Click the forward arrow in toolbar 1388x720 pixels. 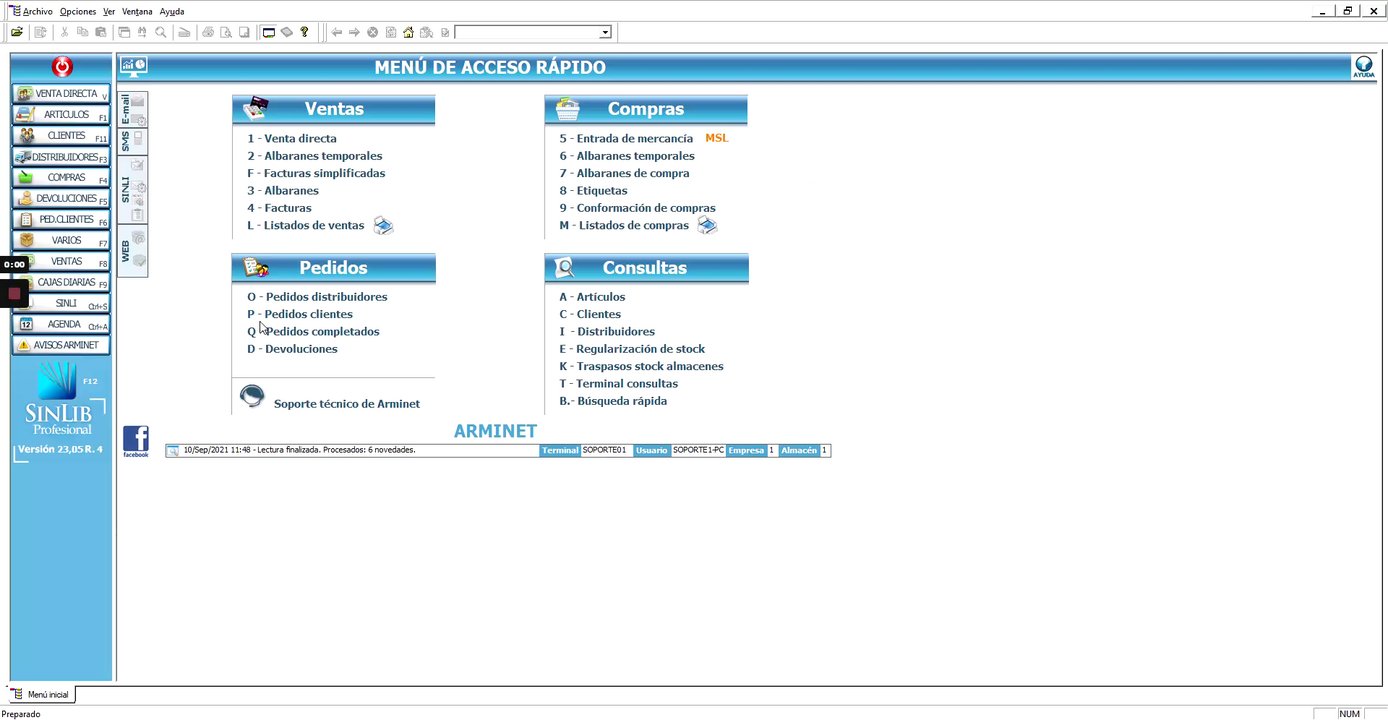(354, 32)
